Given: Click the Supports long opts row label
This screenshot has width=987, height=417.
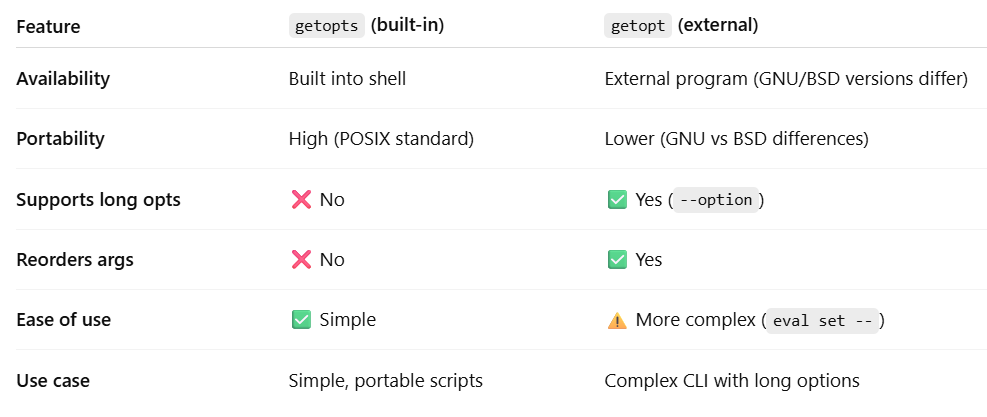Looking at the screenshot, I should point(98,200).
